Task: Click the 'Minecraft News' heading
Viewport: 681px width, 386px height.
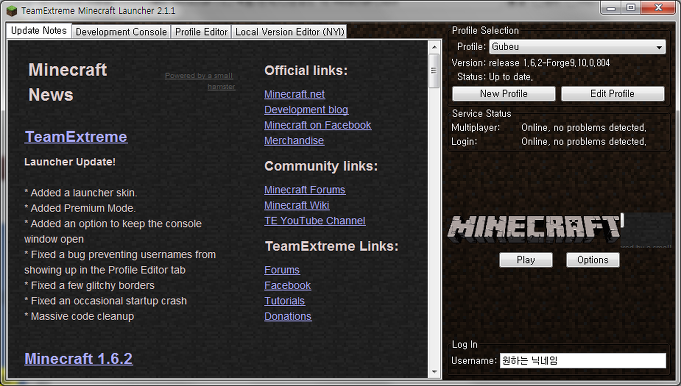Action: pos(68,82)
